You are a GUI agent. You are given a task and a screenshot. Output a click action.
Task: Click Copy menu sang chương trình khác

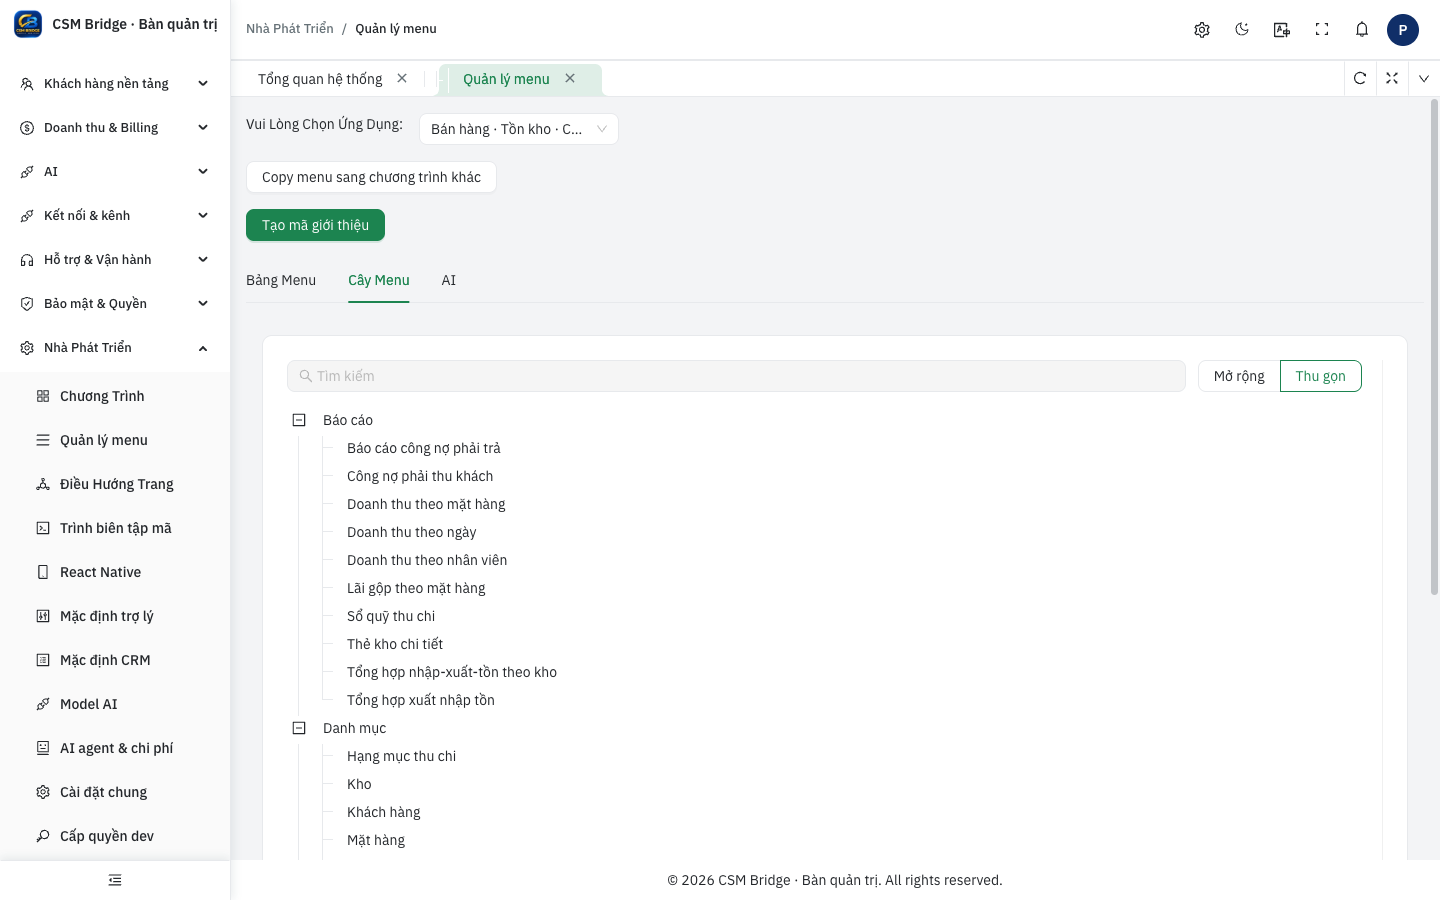pyautogui.click(x=371, y=177)
